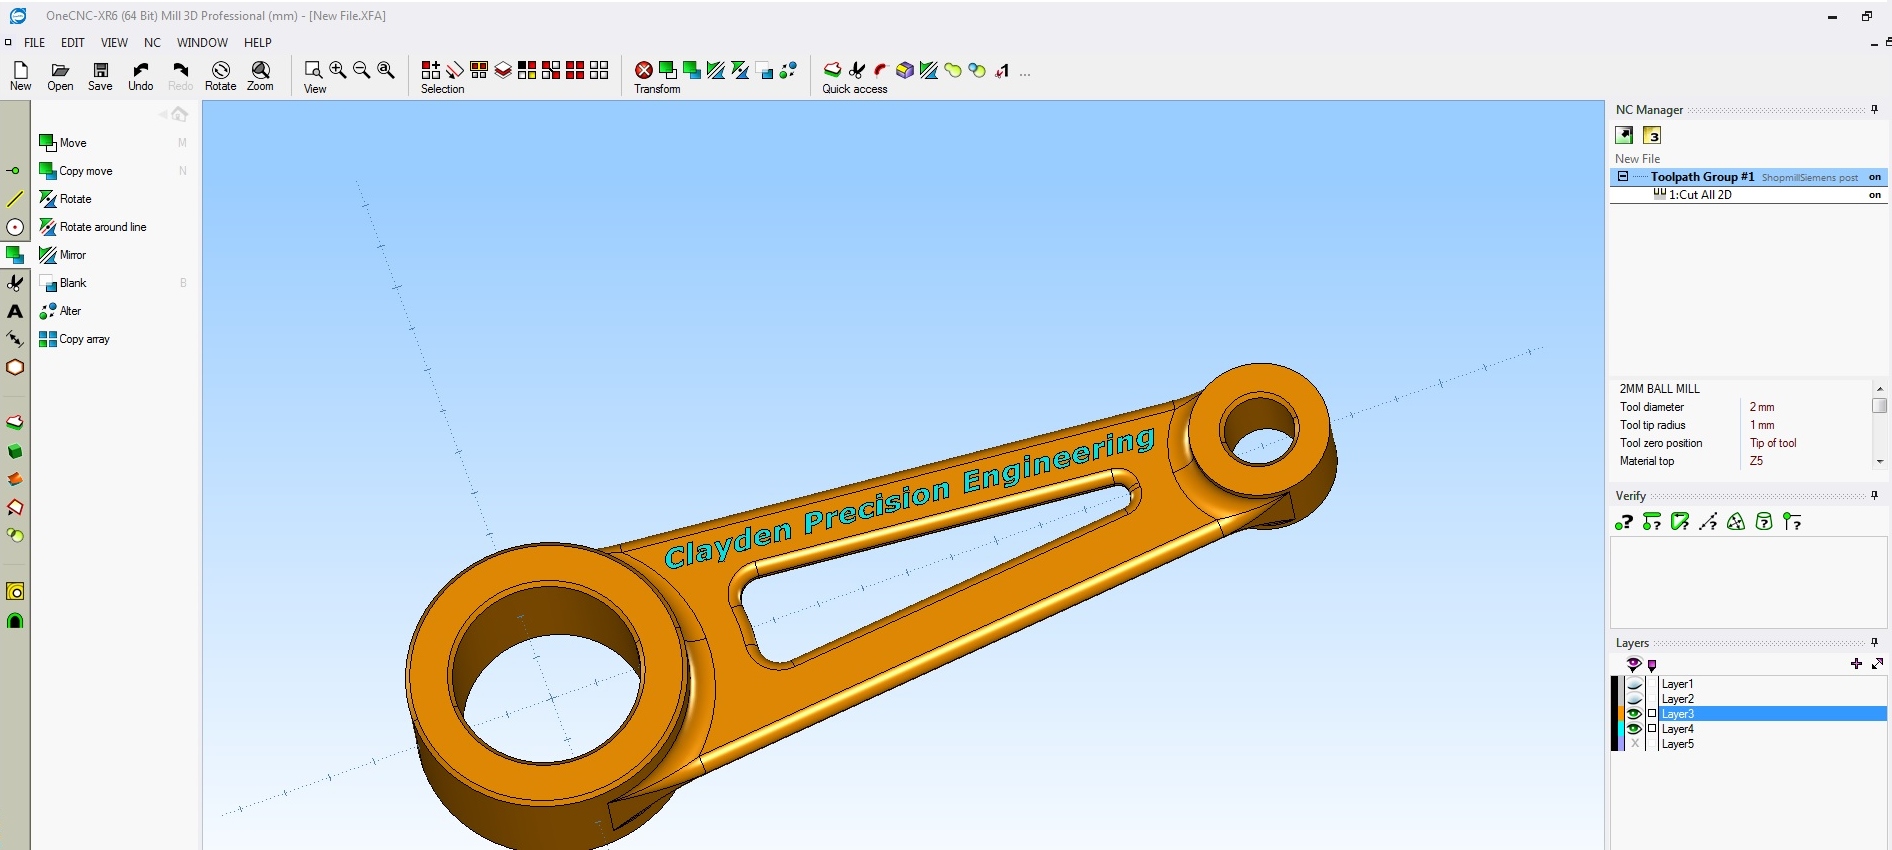This screenshot has width=1892, height=850.
Task: Toggle Layer4 visibility eye icon
Action: 1634,729
